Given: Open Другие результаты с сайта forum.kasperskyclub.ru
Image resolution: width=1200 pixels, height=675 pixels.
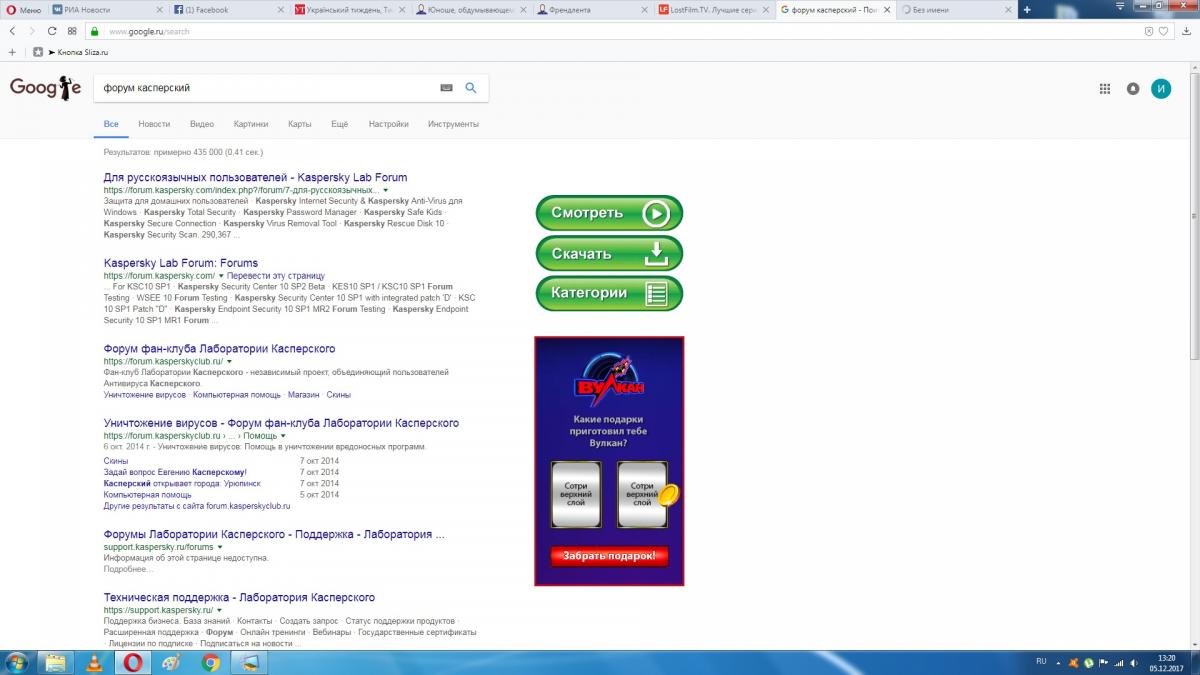Looking at the screenshot, I should pyautogui.click(x=197, y=506).
